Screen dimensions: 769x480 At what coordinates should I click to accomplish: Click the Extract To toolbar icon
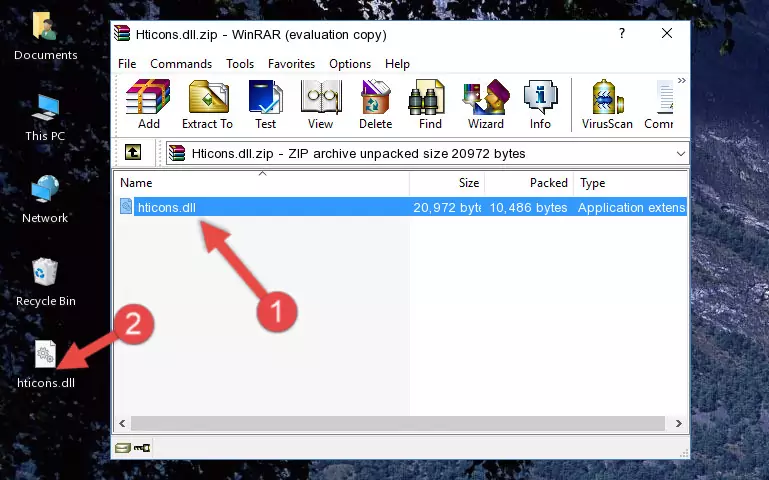207,104
